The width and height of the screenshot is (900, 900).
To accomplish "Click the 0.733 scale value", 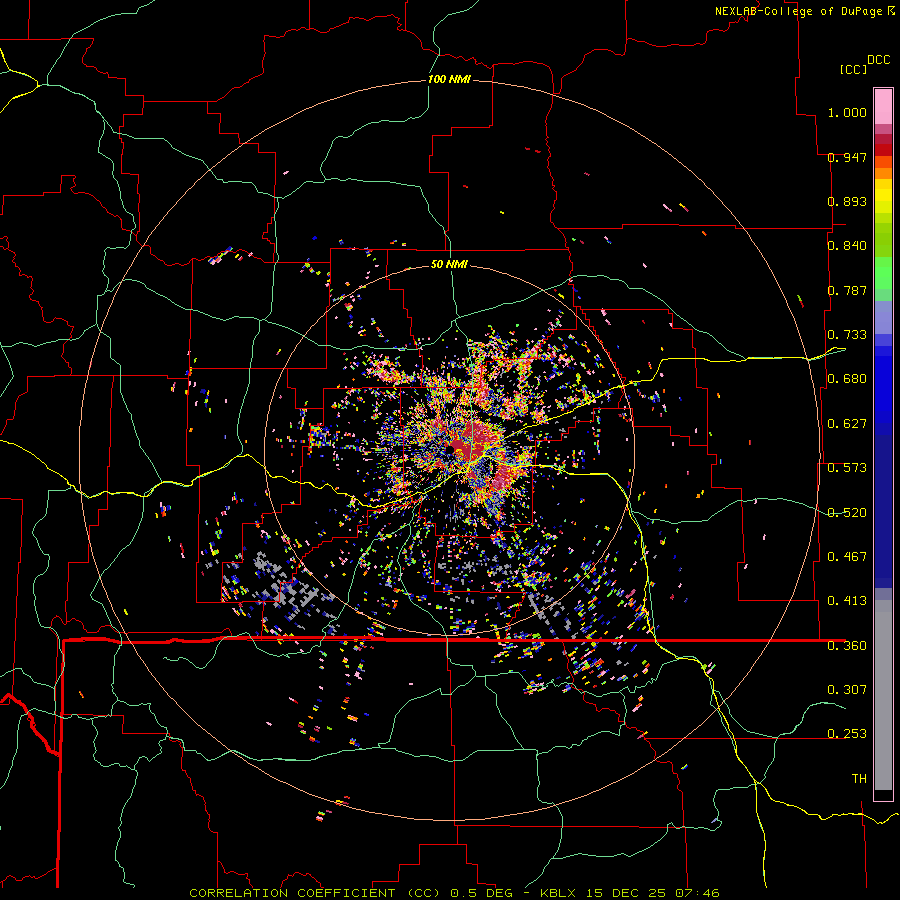I will click(847, 335).
